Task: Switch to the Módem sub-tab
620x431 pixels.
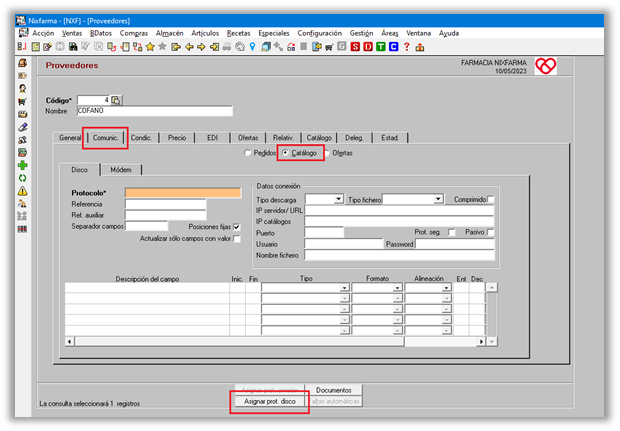Action: pyautogui.click(x=121, y=170)
